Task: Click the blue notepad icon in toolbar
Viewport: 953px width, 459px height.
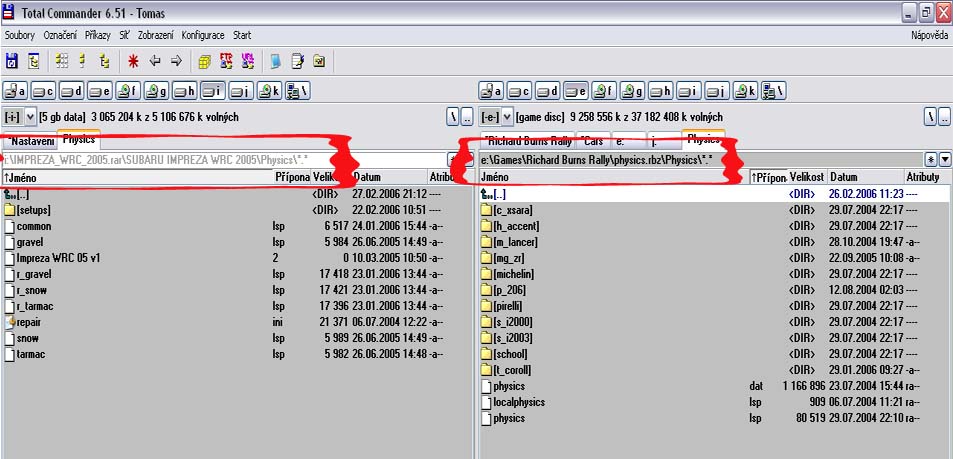Action: coord(276,61)
